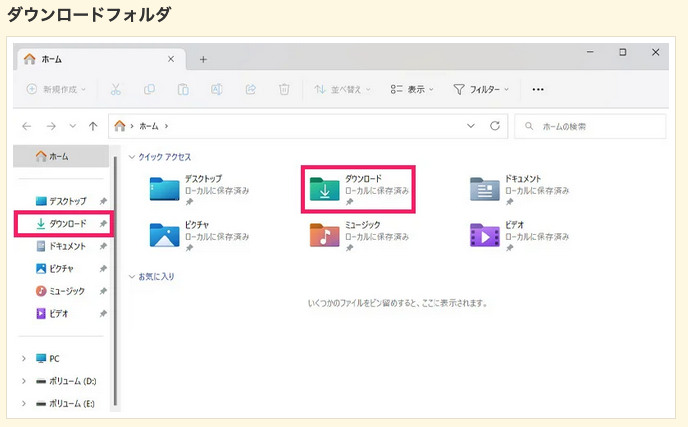
Task: Collapse the お気に入り section
Action: (132, 276)
